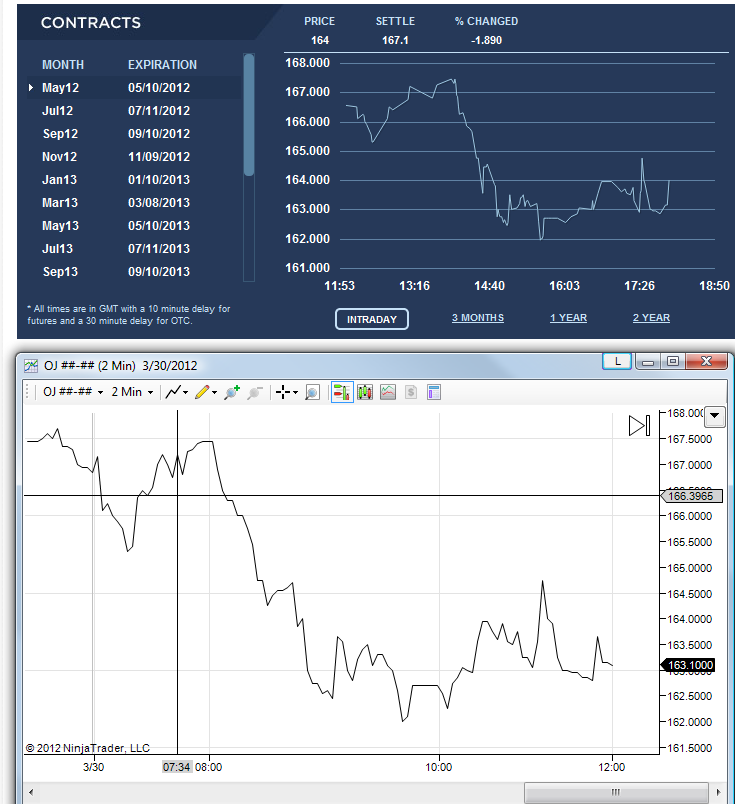Close the NinjaTrader chart window
Screen dimensions: 735x804
coord(706,361)
